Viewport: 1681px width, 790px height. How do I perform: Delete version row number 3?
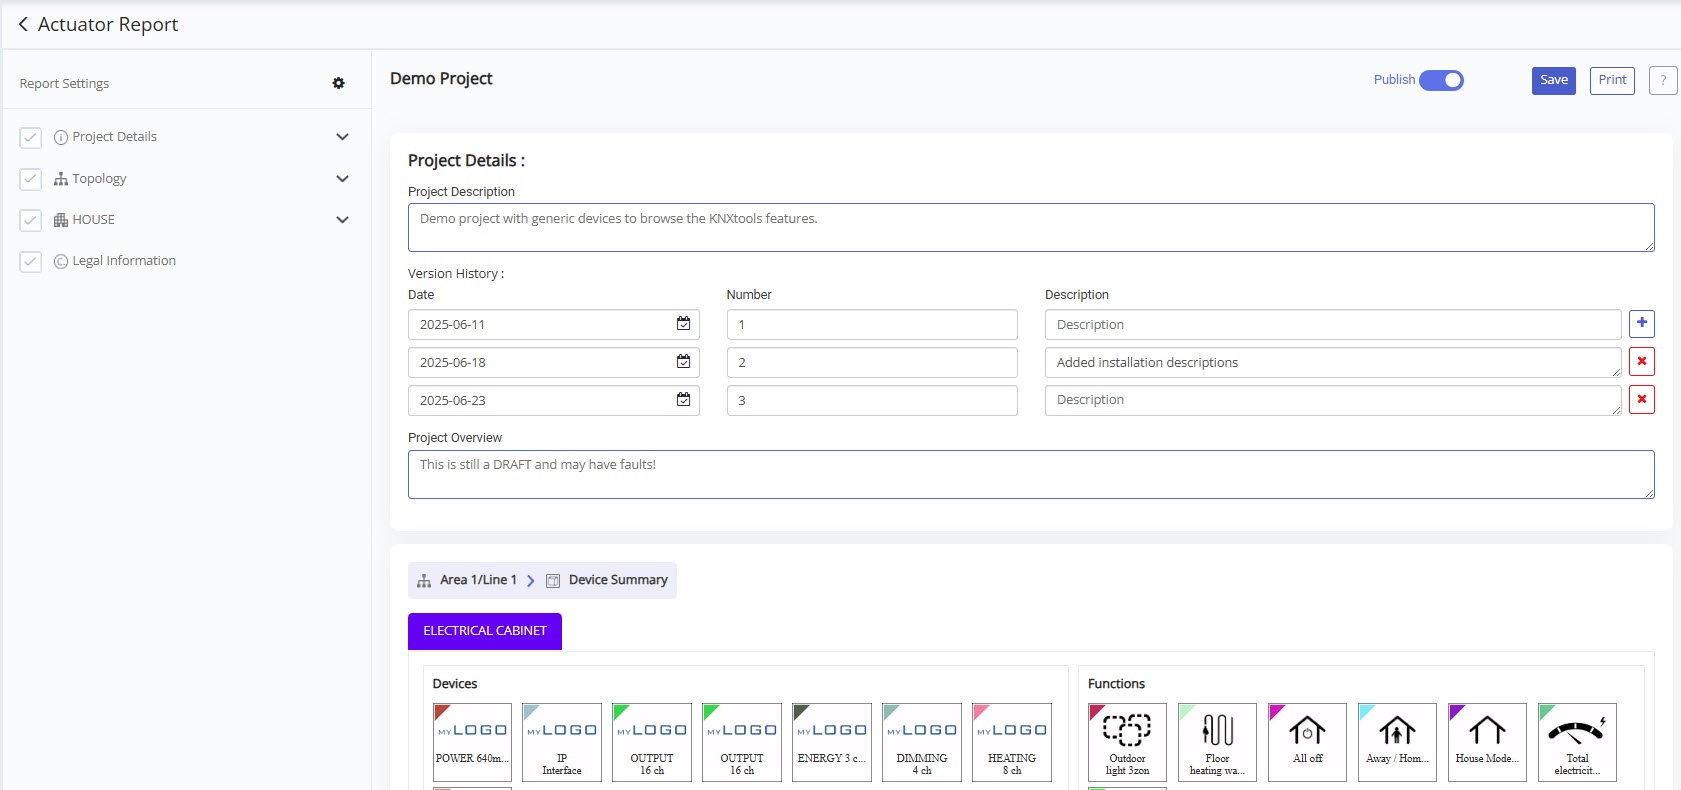(x=1641, y=399)
